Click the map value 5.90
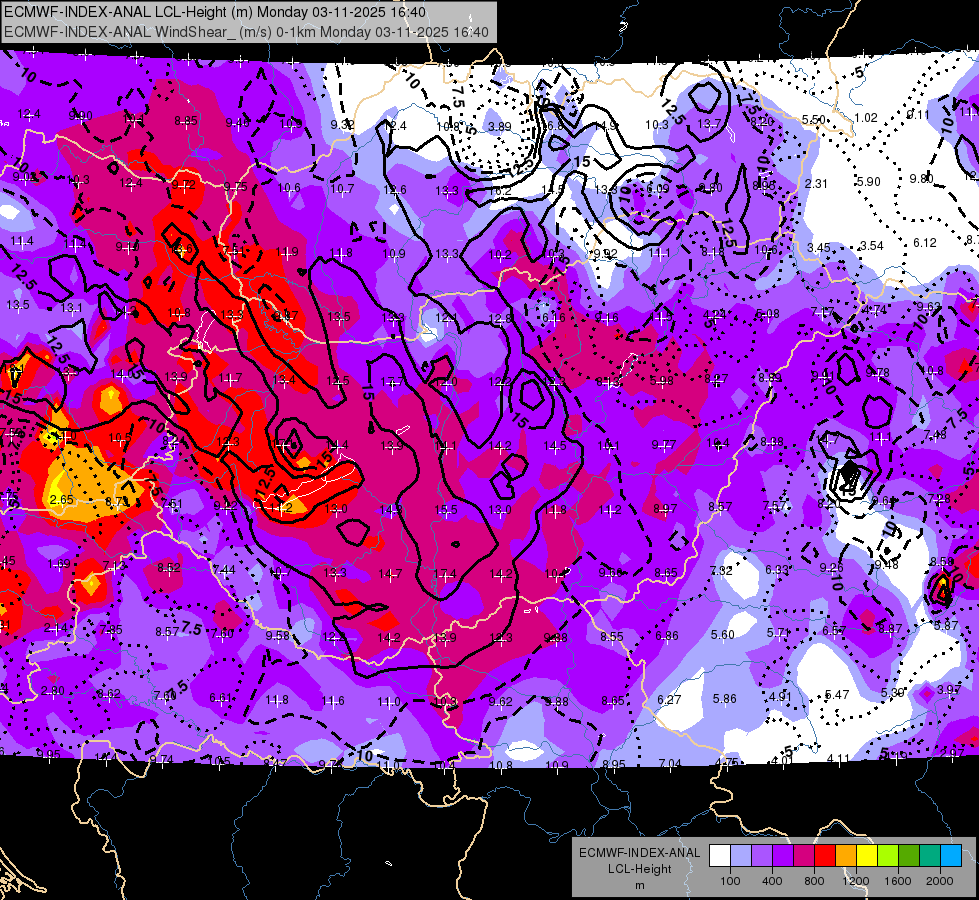This screenshot has width=979, height=900. tap(868, 182)
